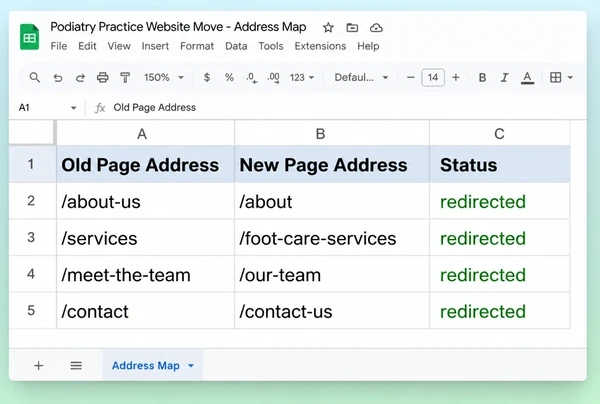600x404 pixels.
Task: Toggle italic formatting
Action: point(505,78)
